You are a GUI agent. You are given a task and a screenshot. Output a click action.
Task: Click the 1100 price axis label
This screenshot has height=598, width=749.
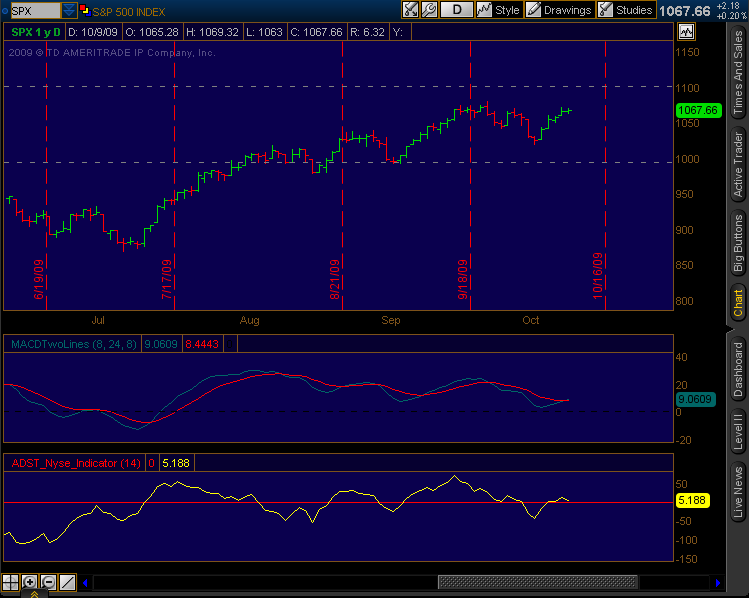click(687, 88)
